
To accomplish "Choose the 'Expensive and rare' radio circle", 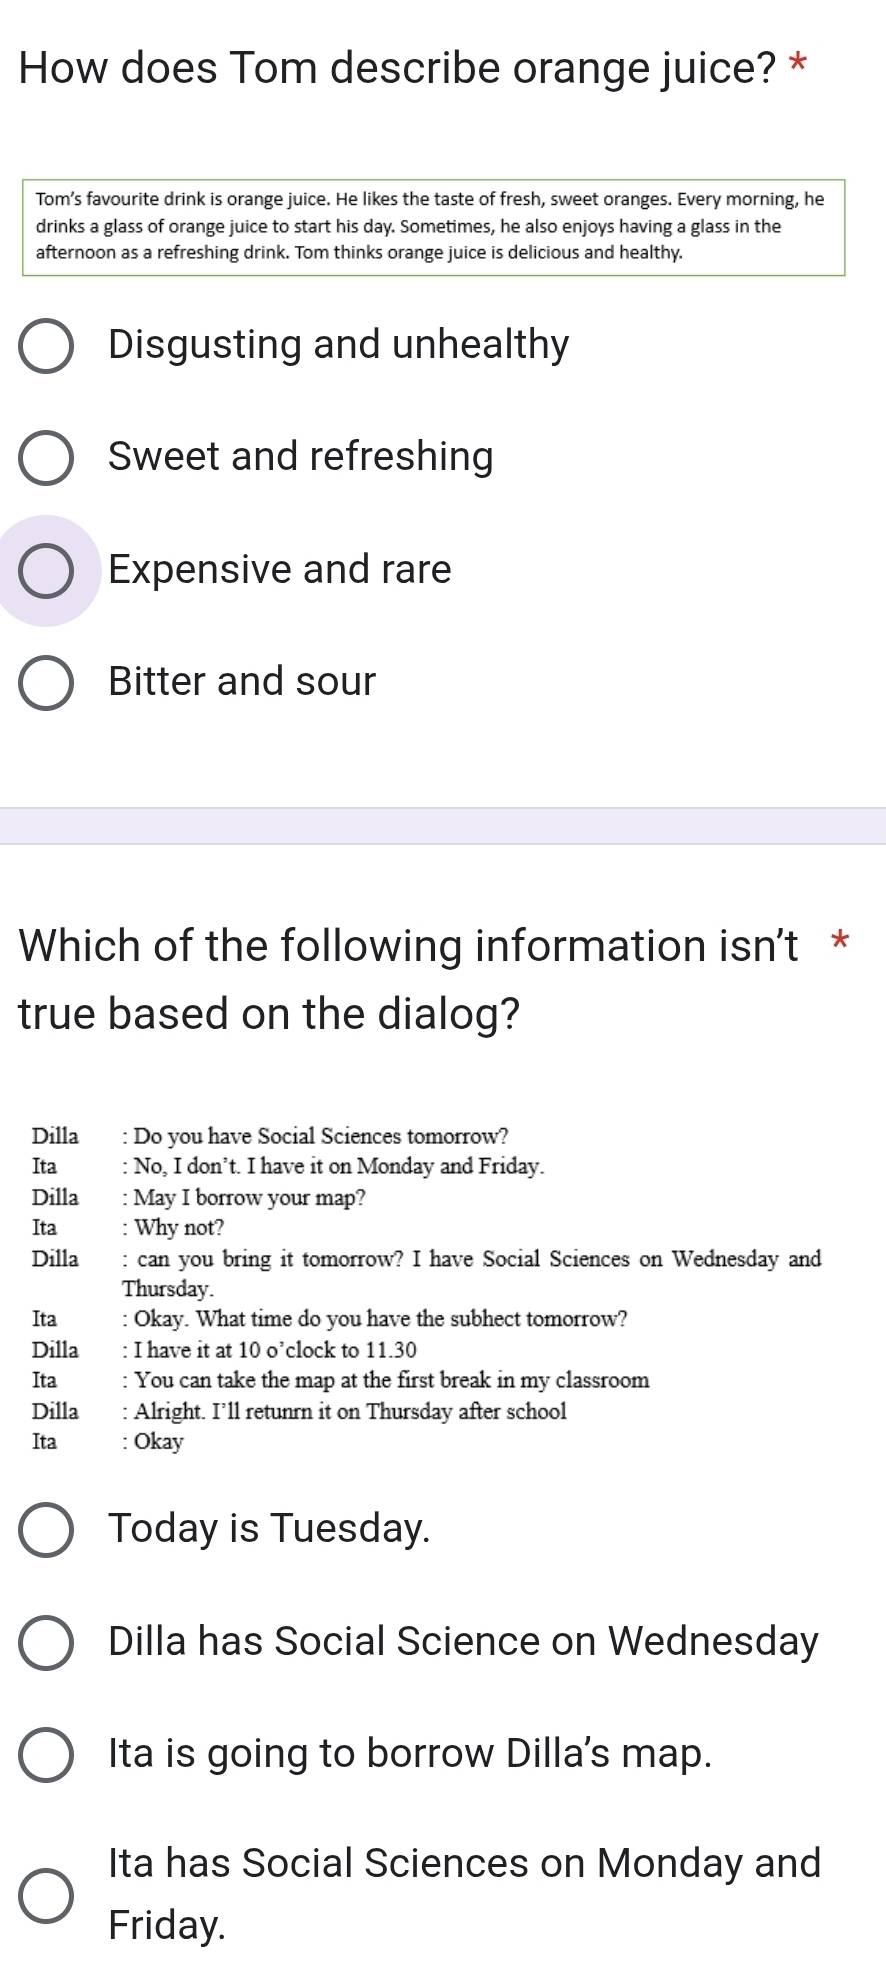I will (46, 571).
